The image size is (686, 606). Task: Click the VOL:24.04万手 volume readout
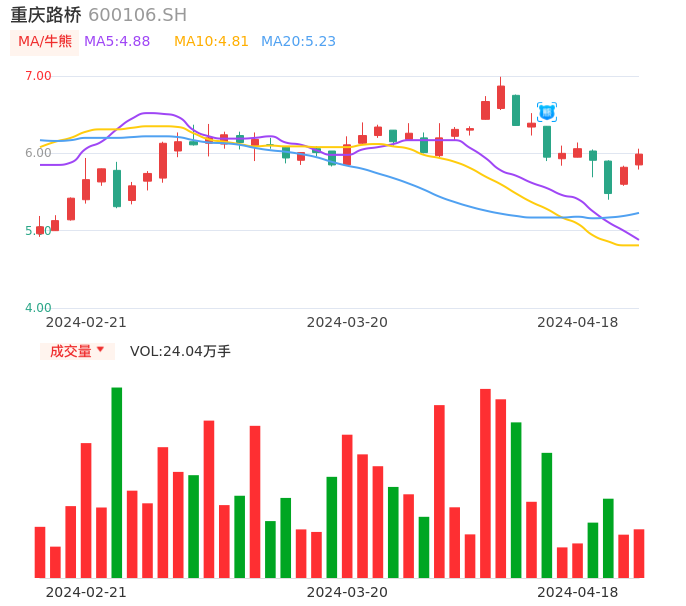[x=180, y=351]
